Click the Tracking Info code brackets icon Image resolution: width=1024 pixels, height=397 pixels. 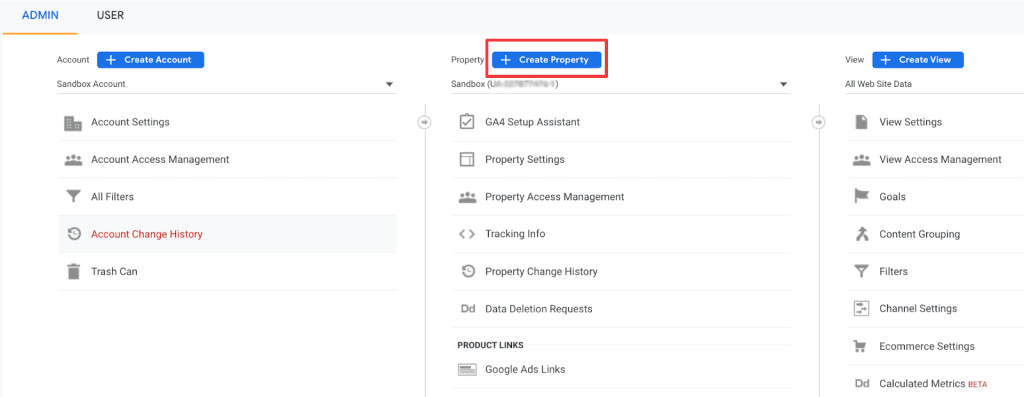467,234
